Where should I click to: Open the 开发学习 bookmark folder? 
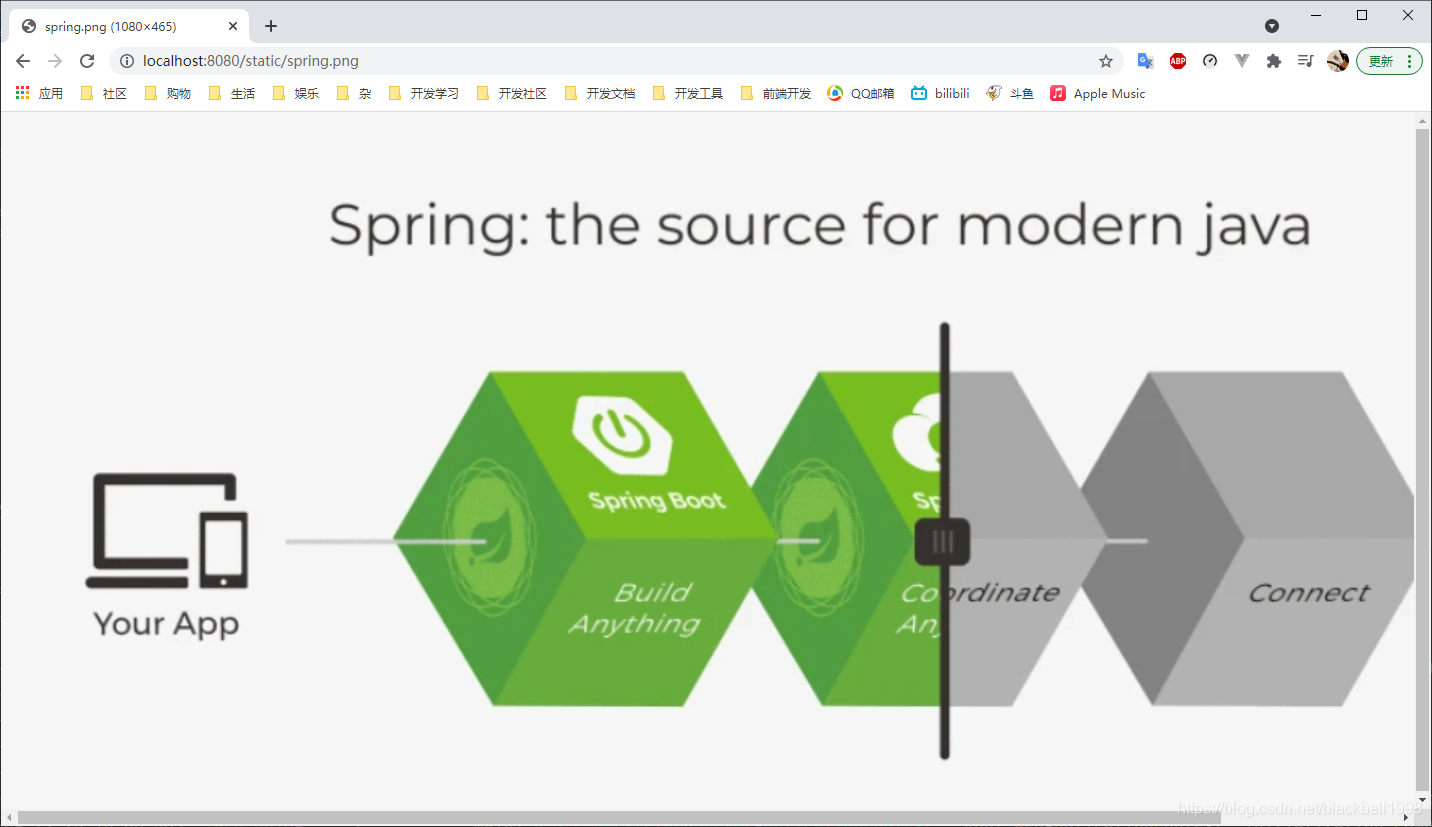point(423,93)
